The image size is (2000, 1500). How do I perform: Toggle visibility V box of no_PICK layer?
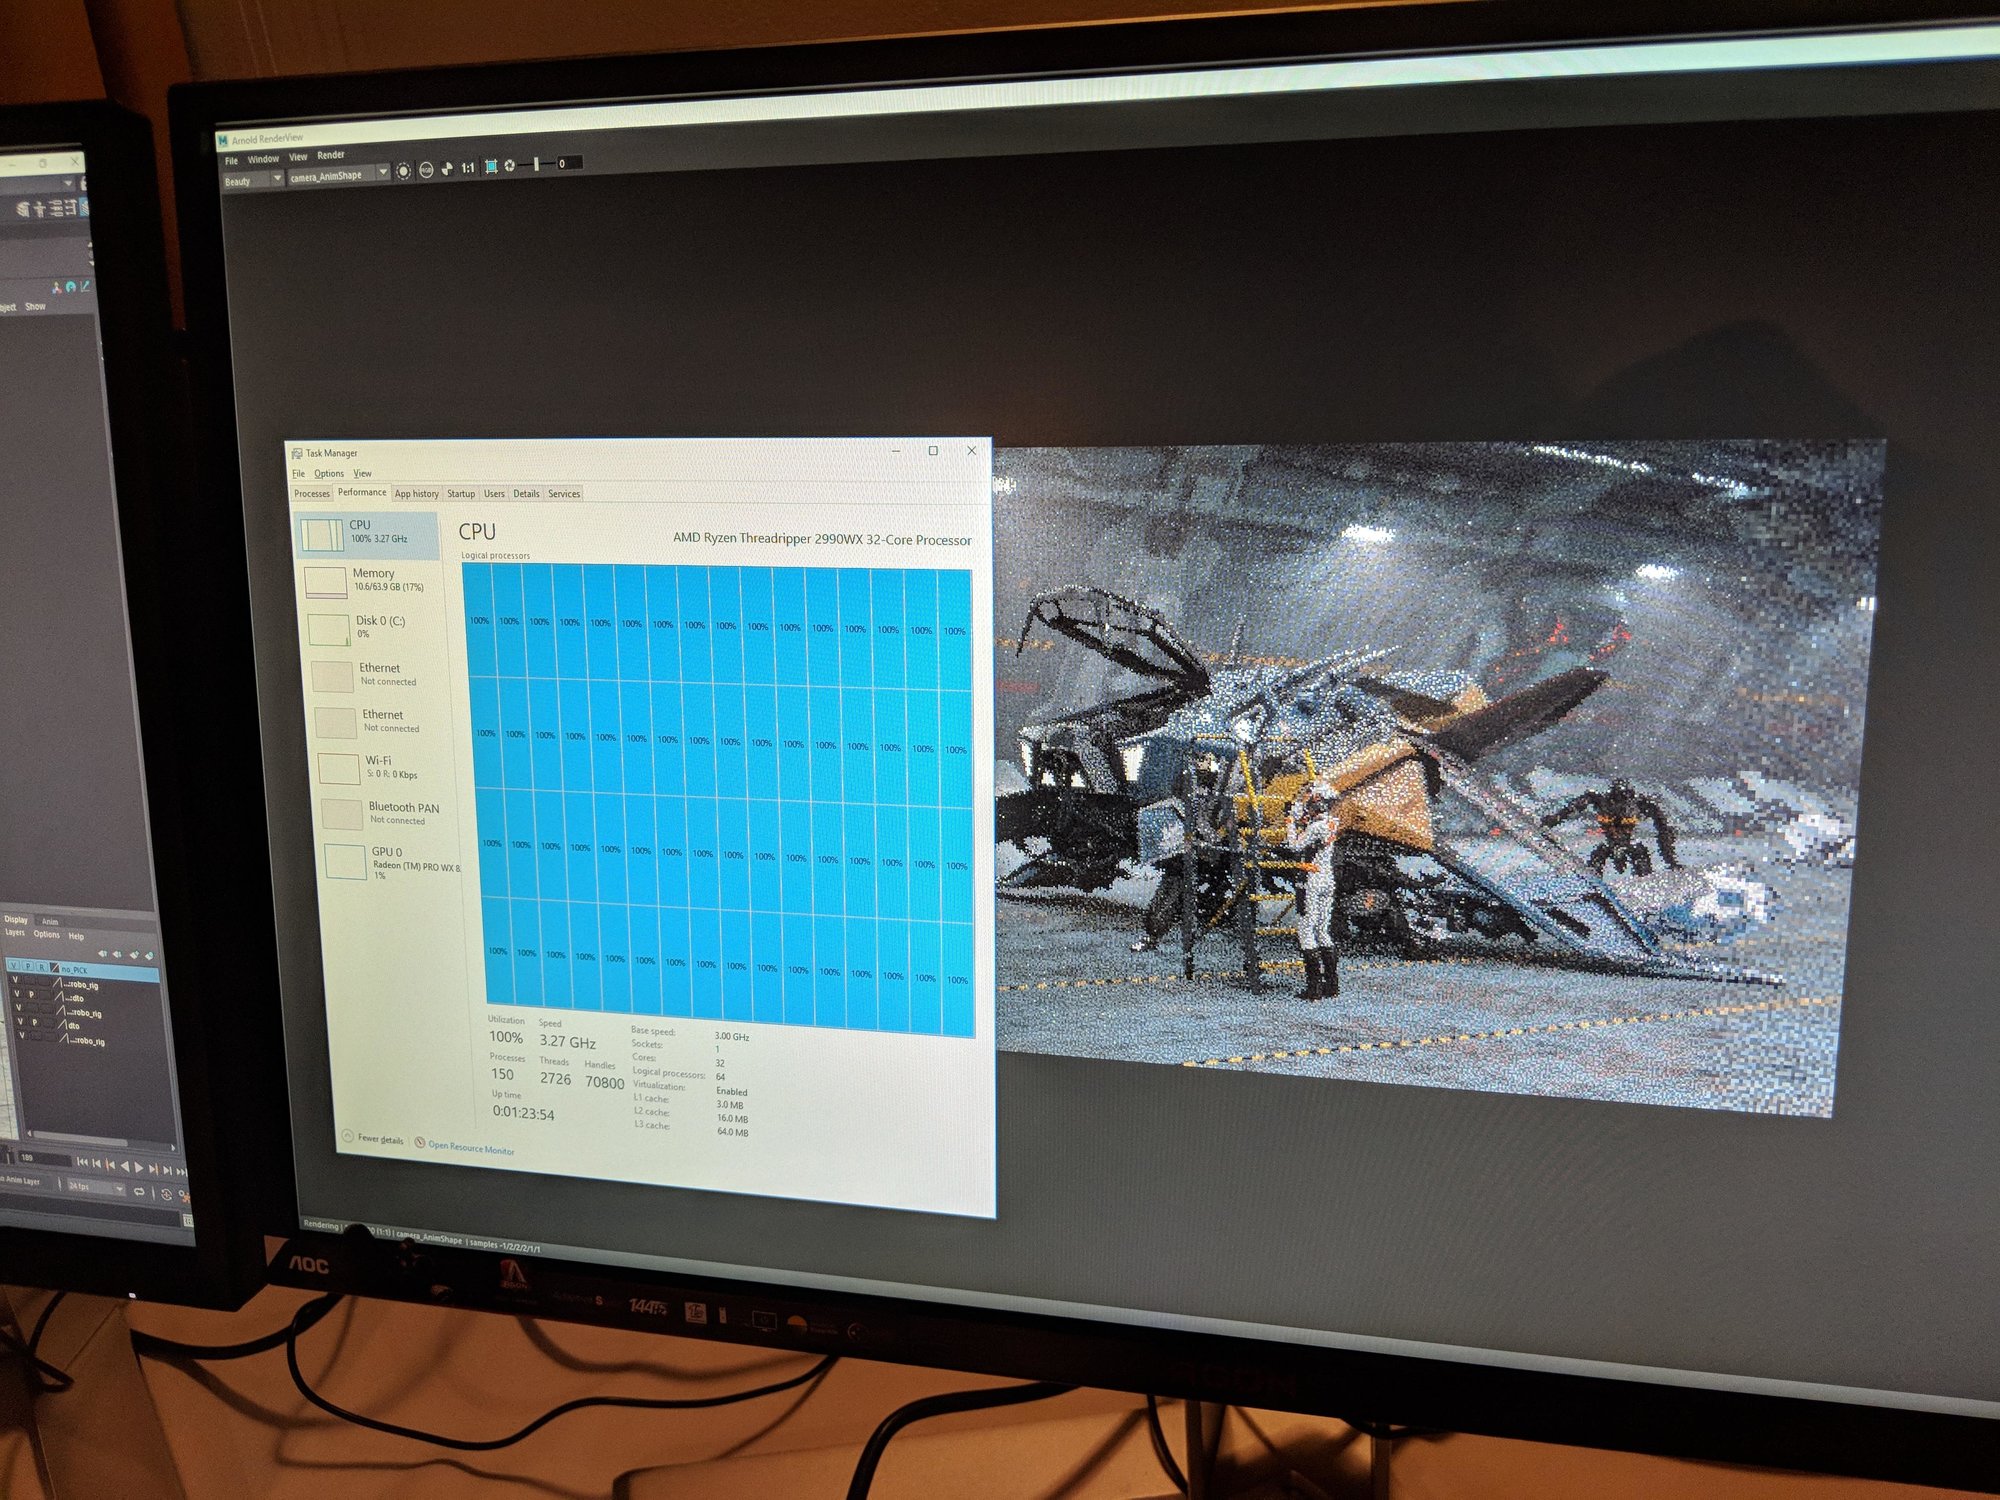[x=14, y=966]
